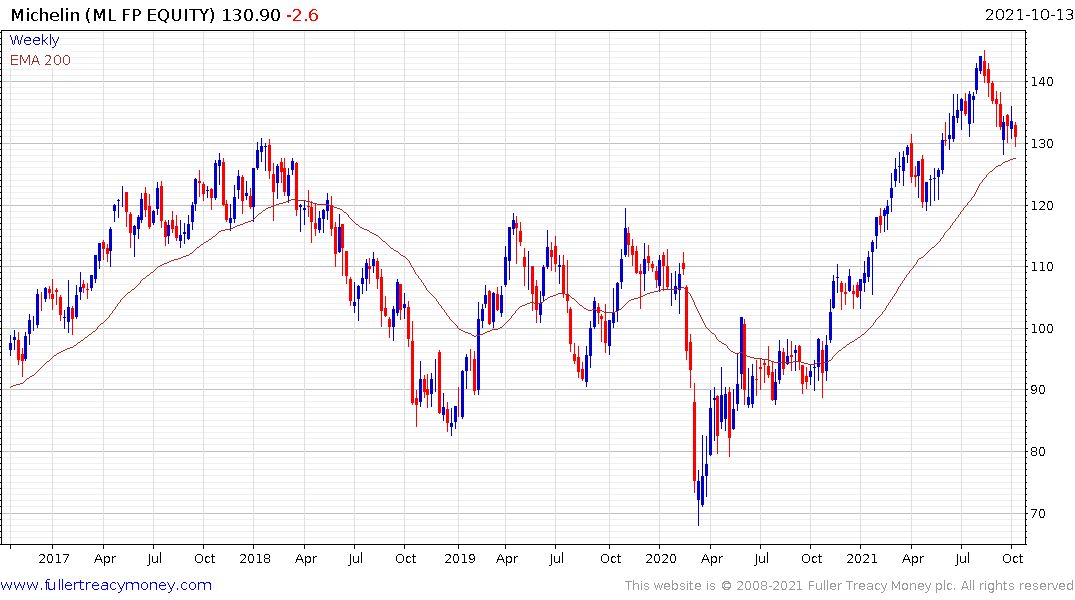Click the 2021 year label on time axis
This screenshot has width=1075, height=600.
(x=862, y=558)
